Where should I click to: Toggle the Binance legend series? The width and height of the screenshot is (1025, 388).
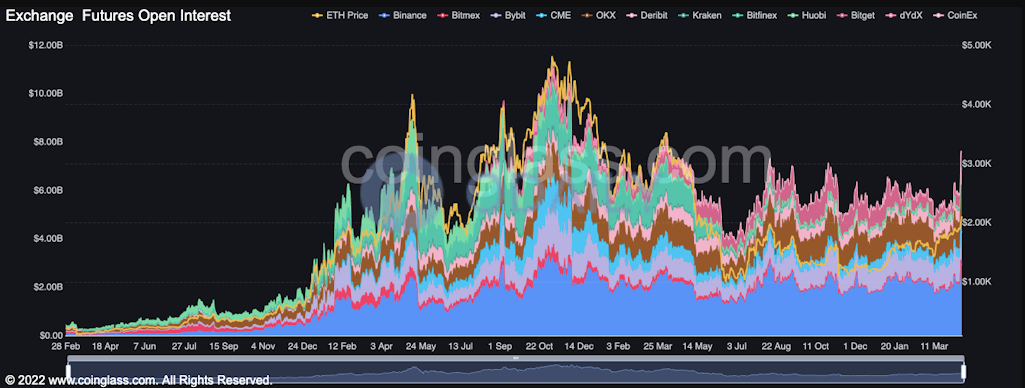pyautogui.click(x=402, y=15)
